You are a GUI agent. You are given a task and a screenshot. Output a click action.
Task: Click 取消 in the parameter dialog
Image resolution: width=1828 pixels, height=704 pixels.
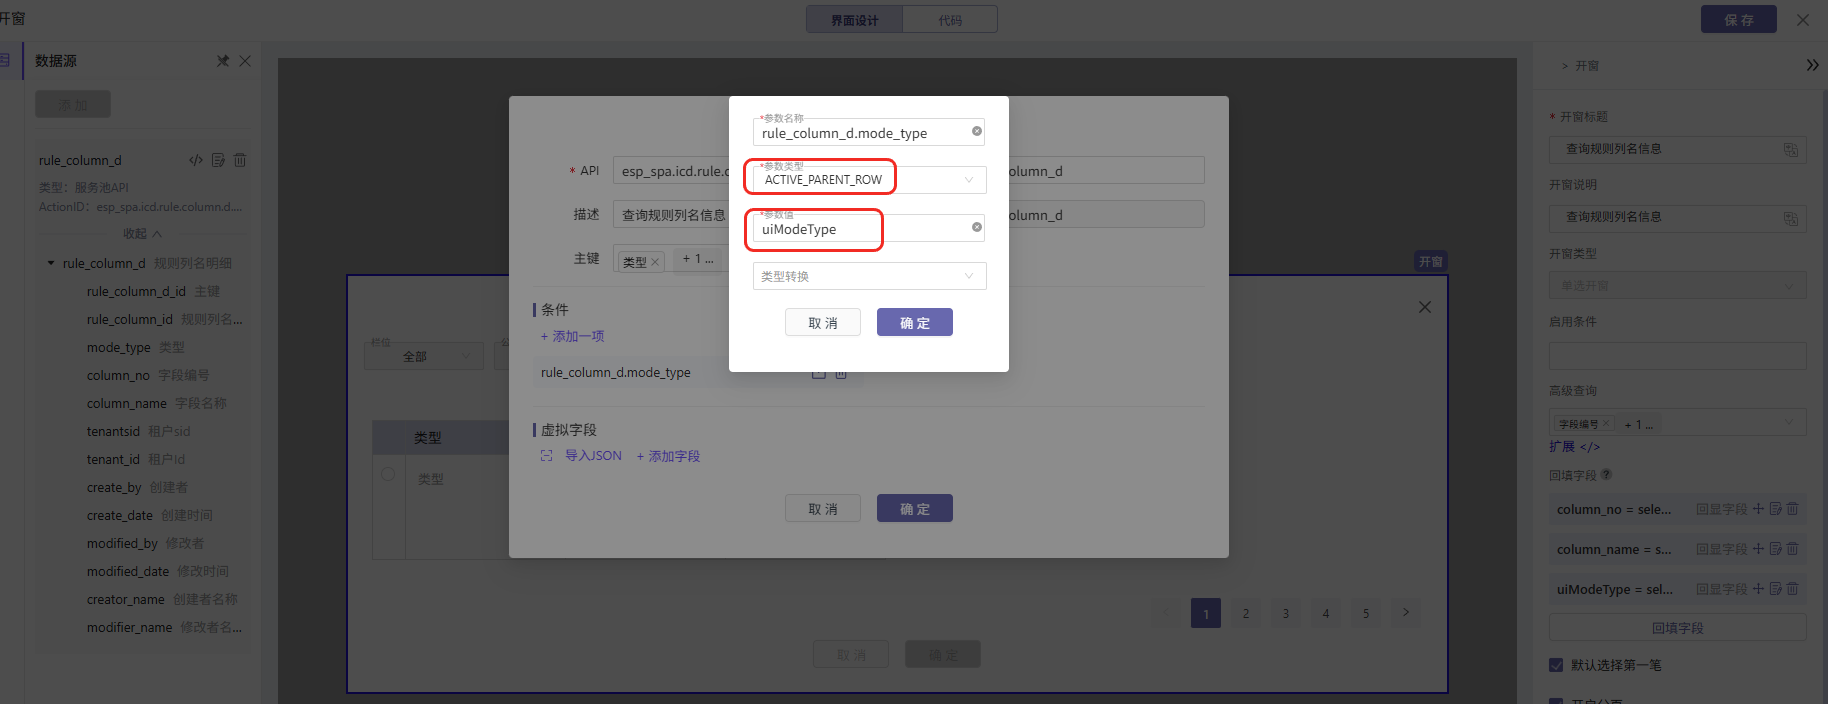click(822, 323)
